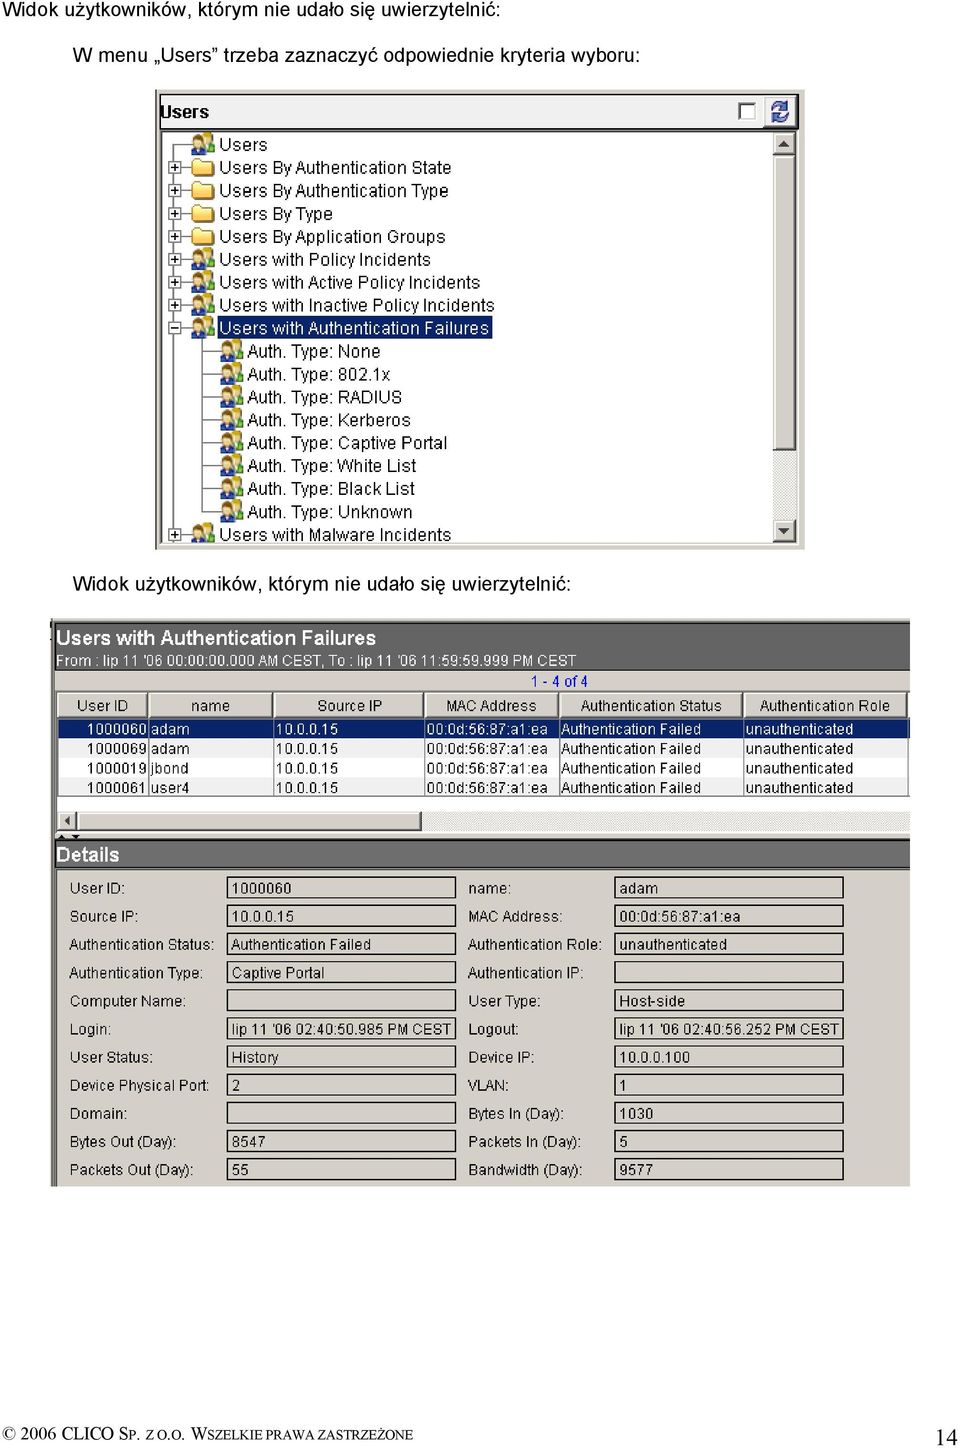Expand Users By Application Groups node
Screen dimensions: 960x1448
click(175, 237)
